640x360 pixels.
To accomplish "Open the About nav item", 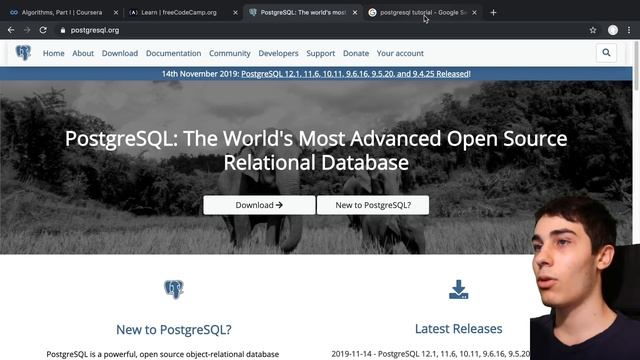I will (83, 53).
